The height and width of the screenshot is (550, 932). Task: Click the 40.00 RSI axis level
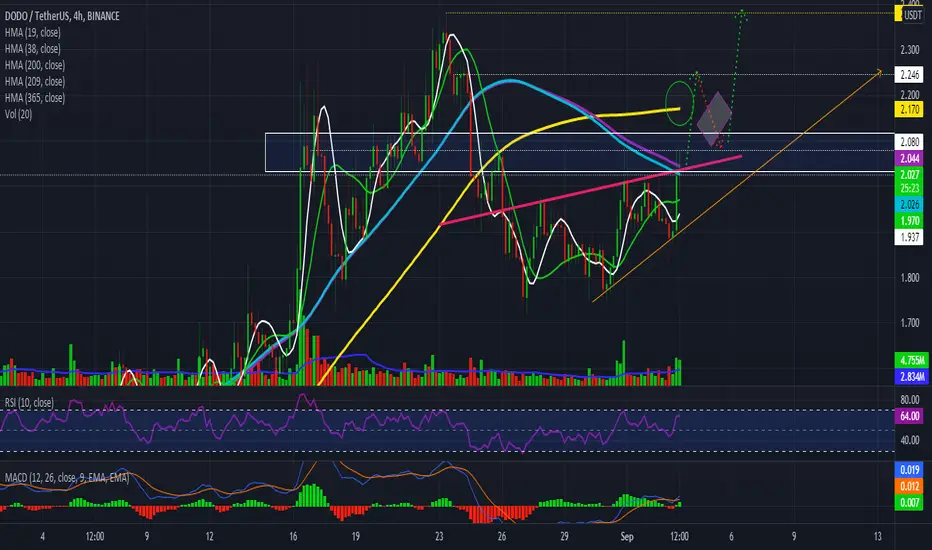909,440
